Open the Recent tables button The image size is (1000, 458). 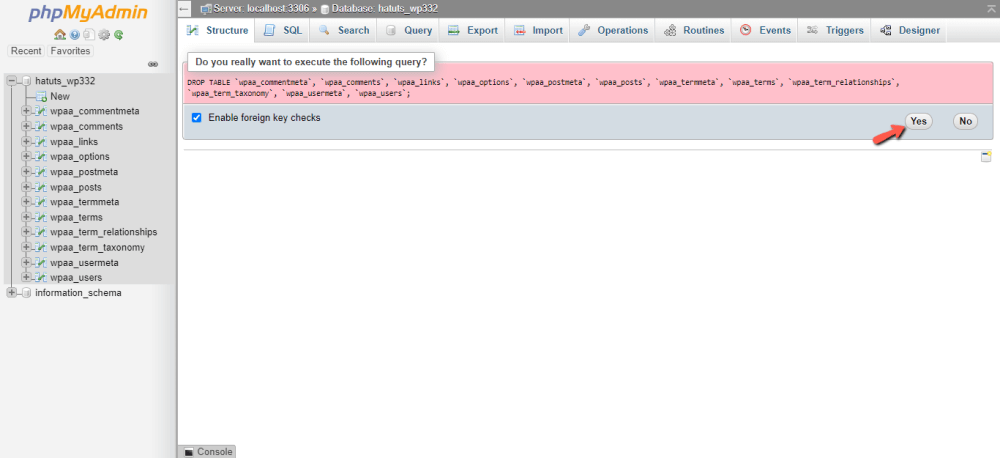point(26,51)
